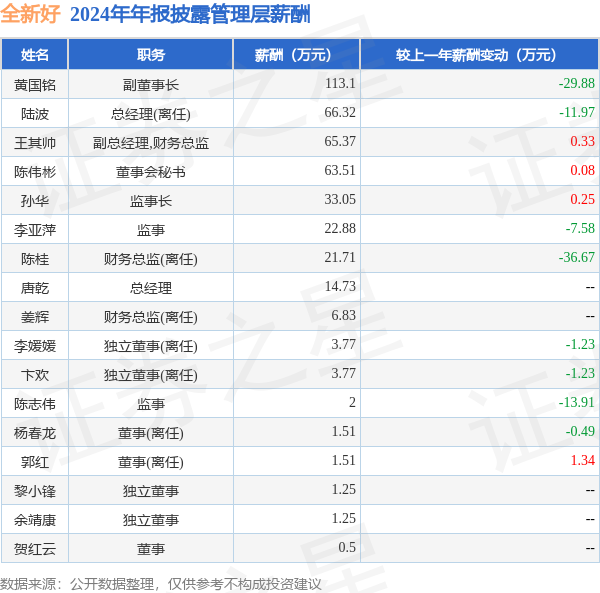Screen dimensions: 600x593
Task: Click the 姓名 column header
Action: [35, 55]
